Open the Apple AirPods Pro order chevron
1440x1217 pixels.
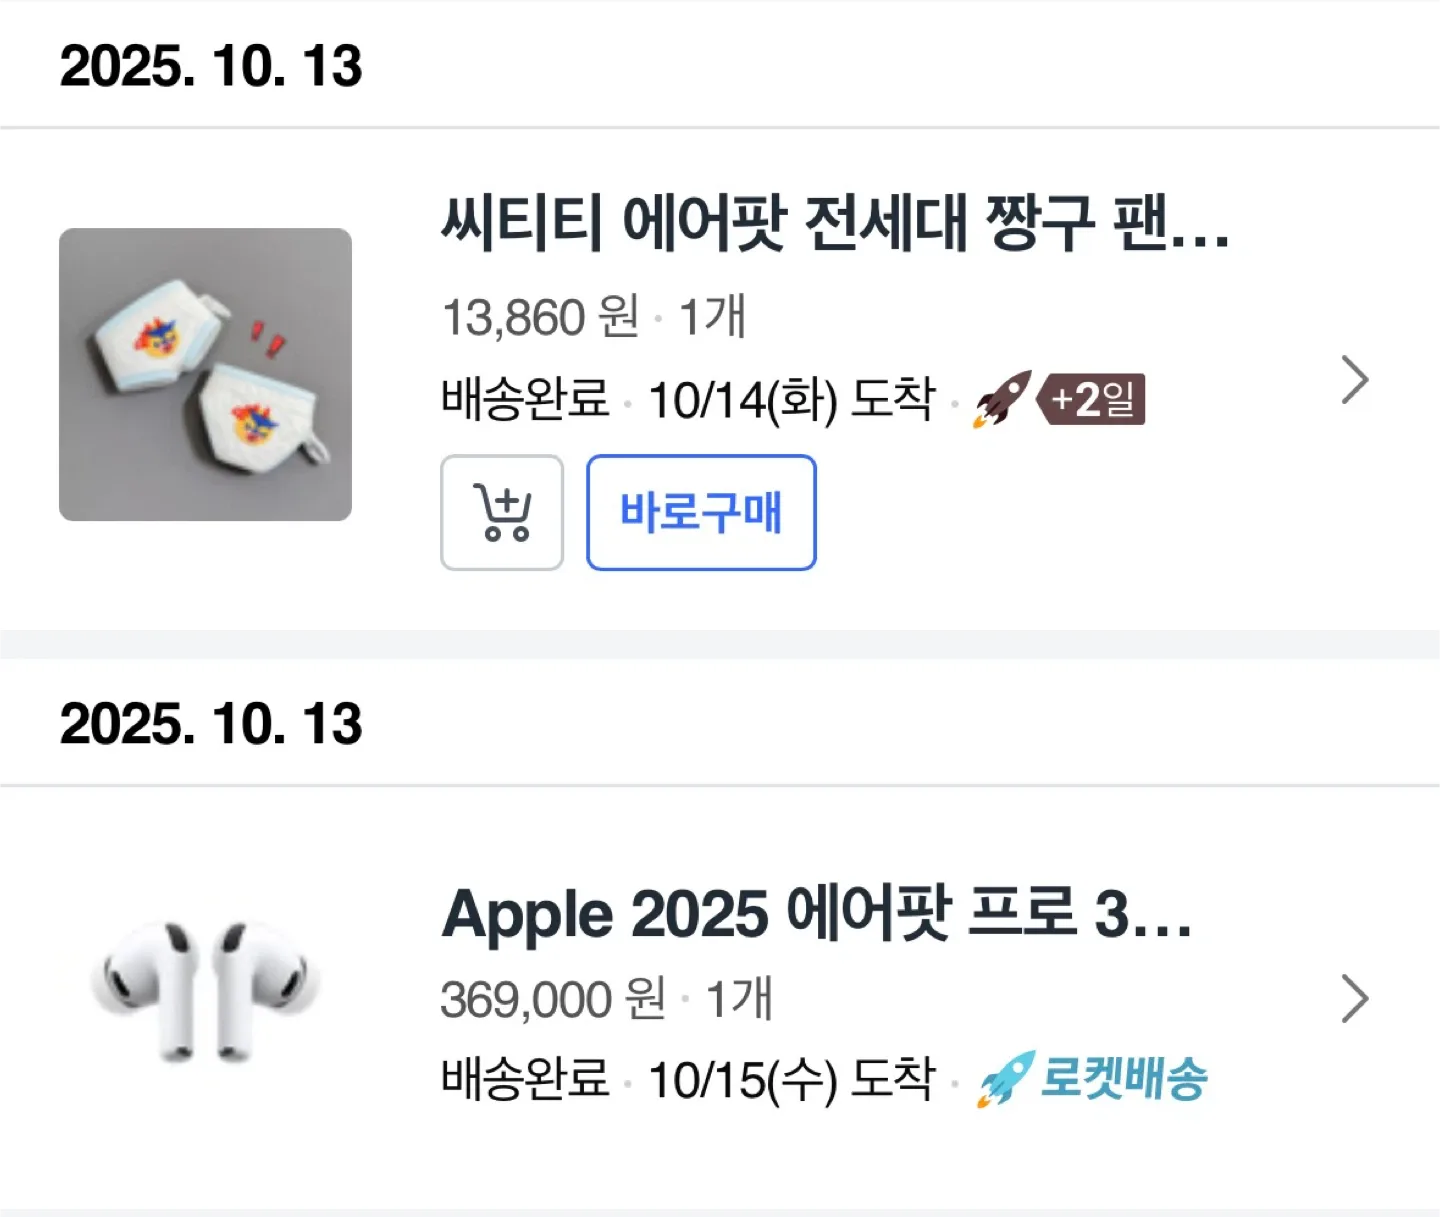(x=1354, y=999)
